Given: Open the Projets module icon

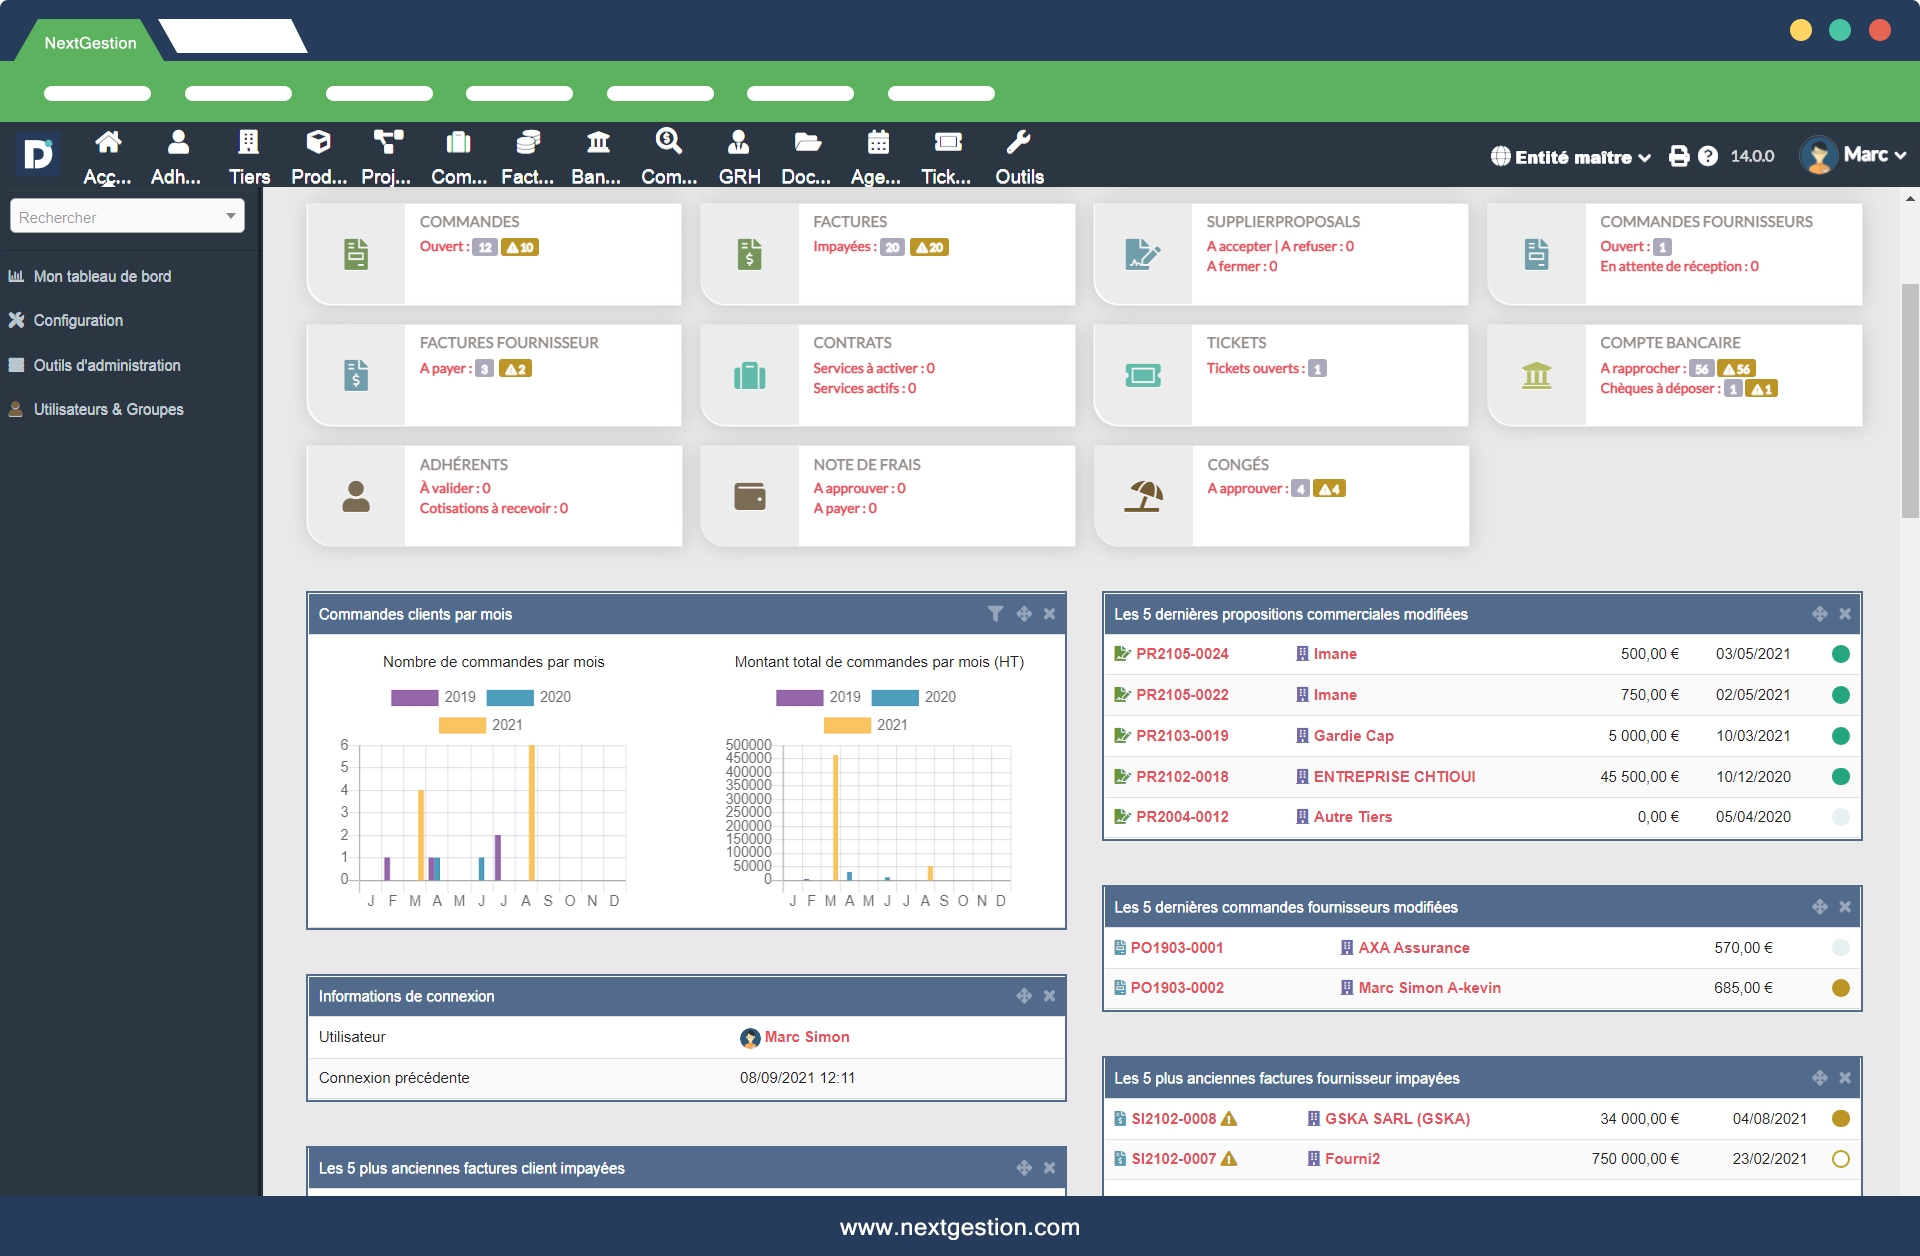Looking at the screenshot, I should 387,143.
